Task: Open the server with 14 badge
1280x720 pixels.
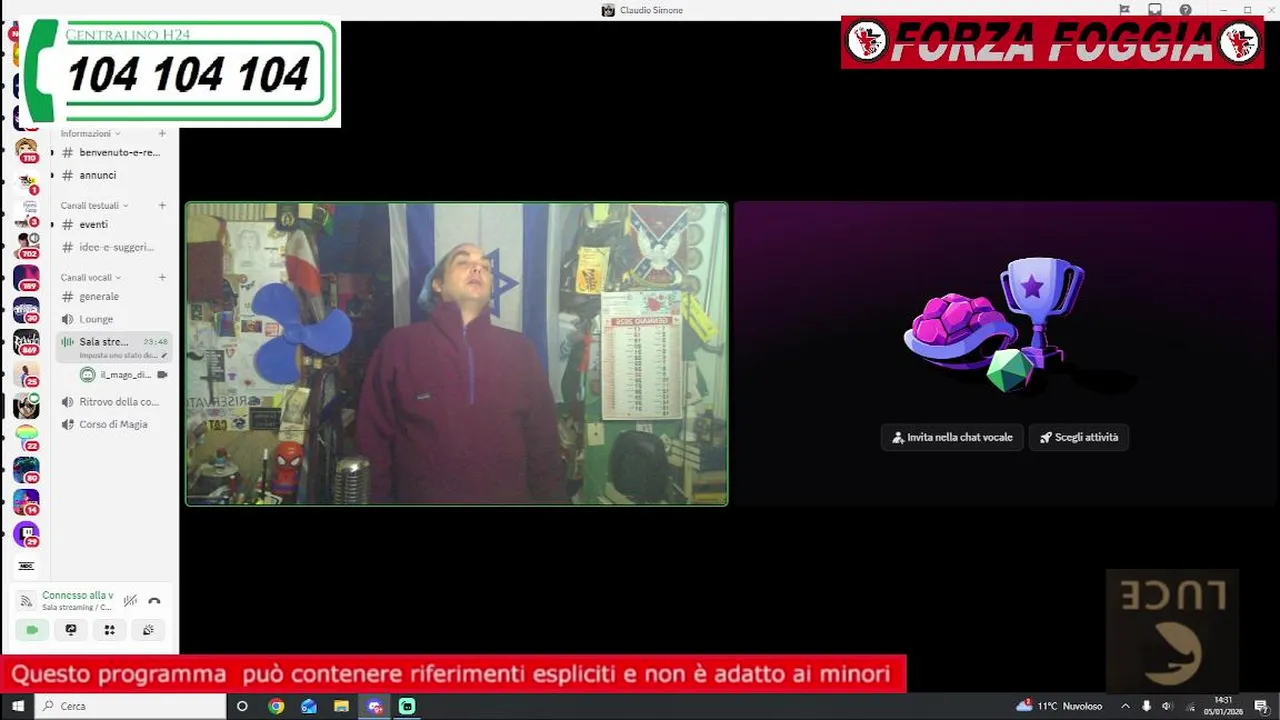Action: 26,502
